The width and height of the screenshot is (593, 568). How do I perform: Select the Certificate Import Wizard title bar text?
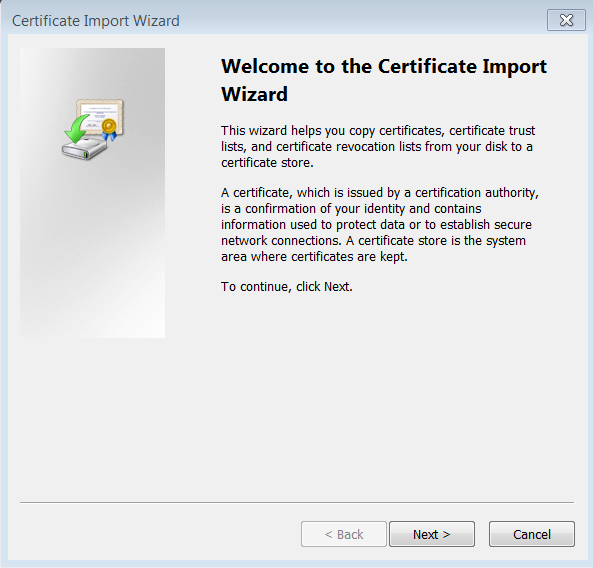96,21
